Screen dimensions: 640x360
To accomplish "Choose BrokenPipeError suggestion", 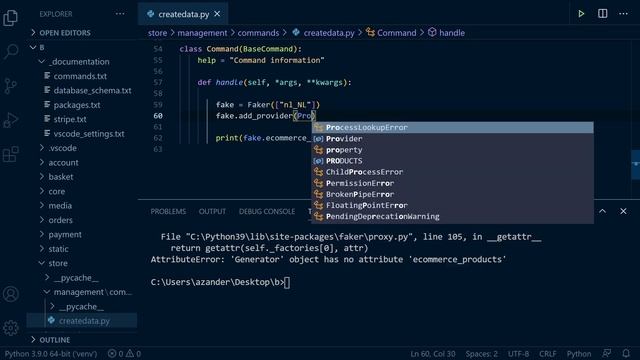I will point(453,194).
